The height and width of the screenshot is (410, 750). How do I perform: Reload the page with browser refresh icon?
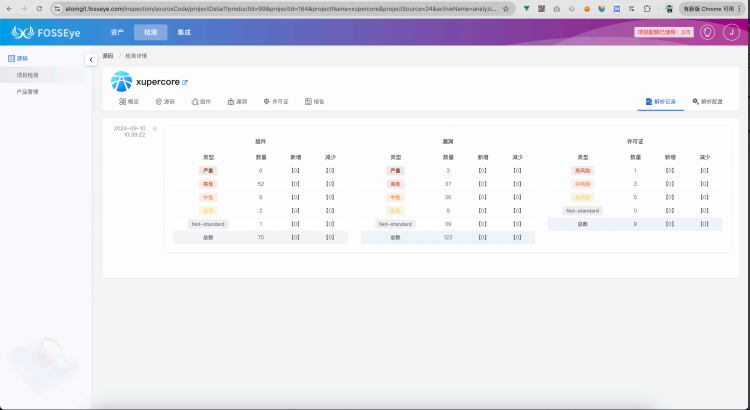(x=39, y=9)
